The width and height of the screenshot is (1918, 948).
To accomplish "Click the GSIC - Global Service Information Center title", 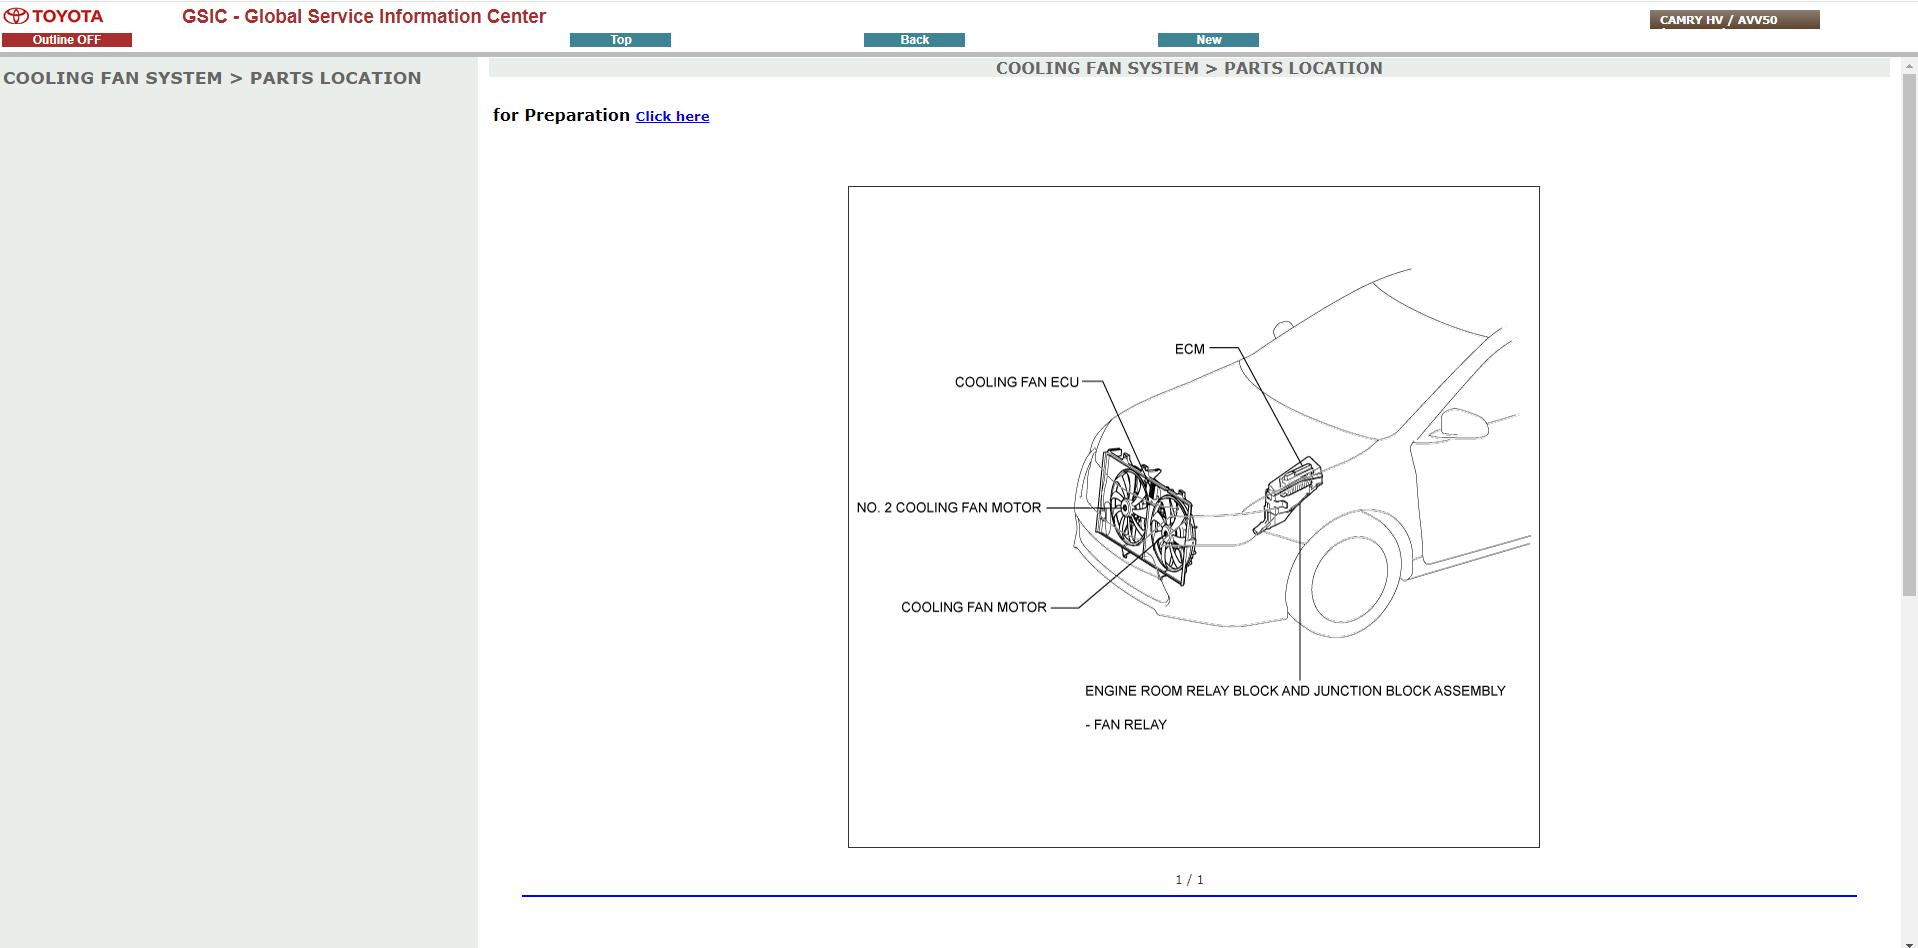I will tap(364, 17).
